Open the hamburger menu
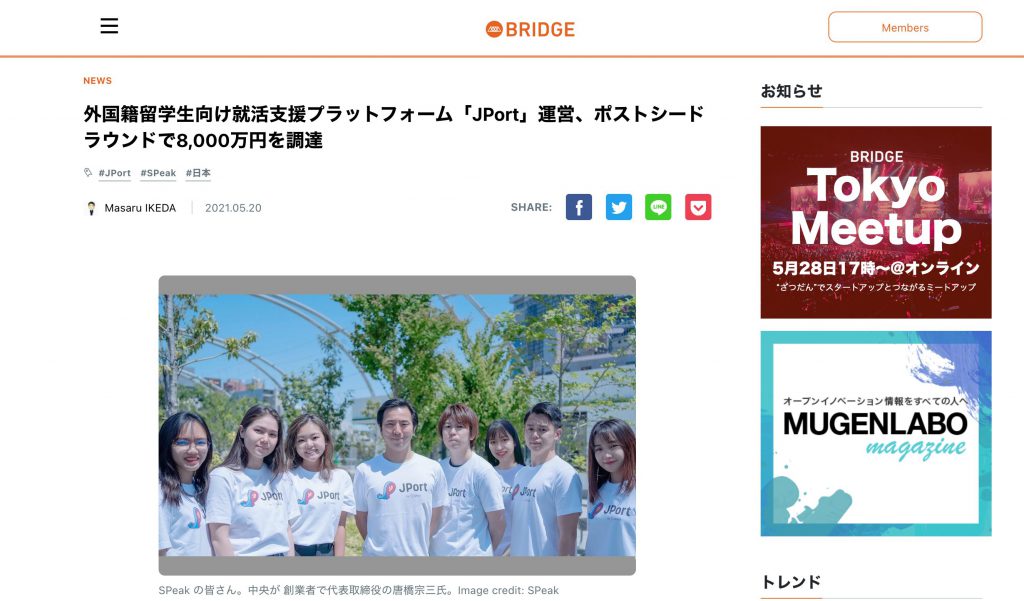 pyautogui.click(x=109, y=26)
